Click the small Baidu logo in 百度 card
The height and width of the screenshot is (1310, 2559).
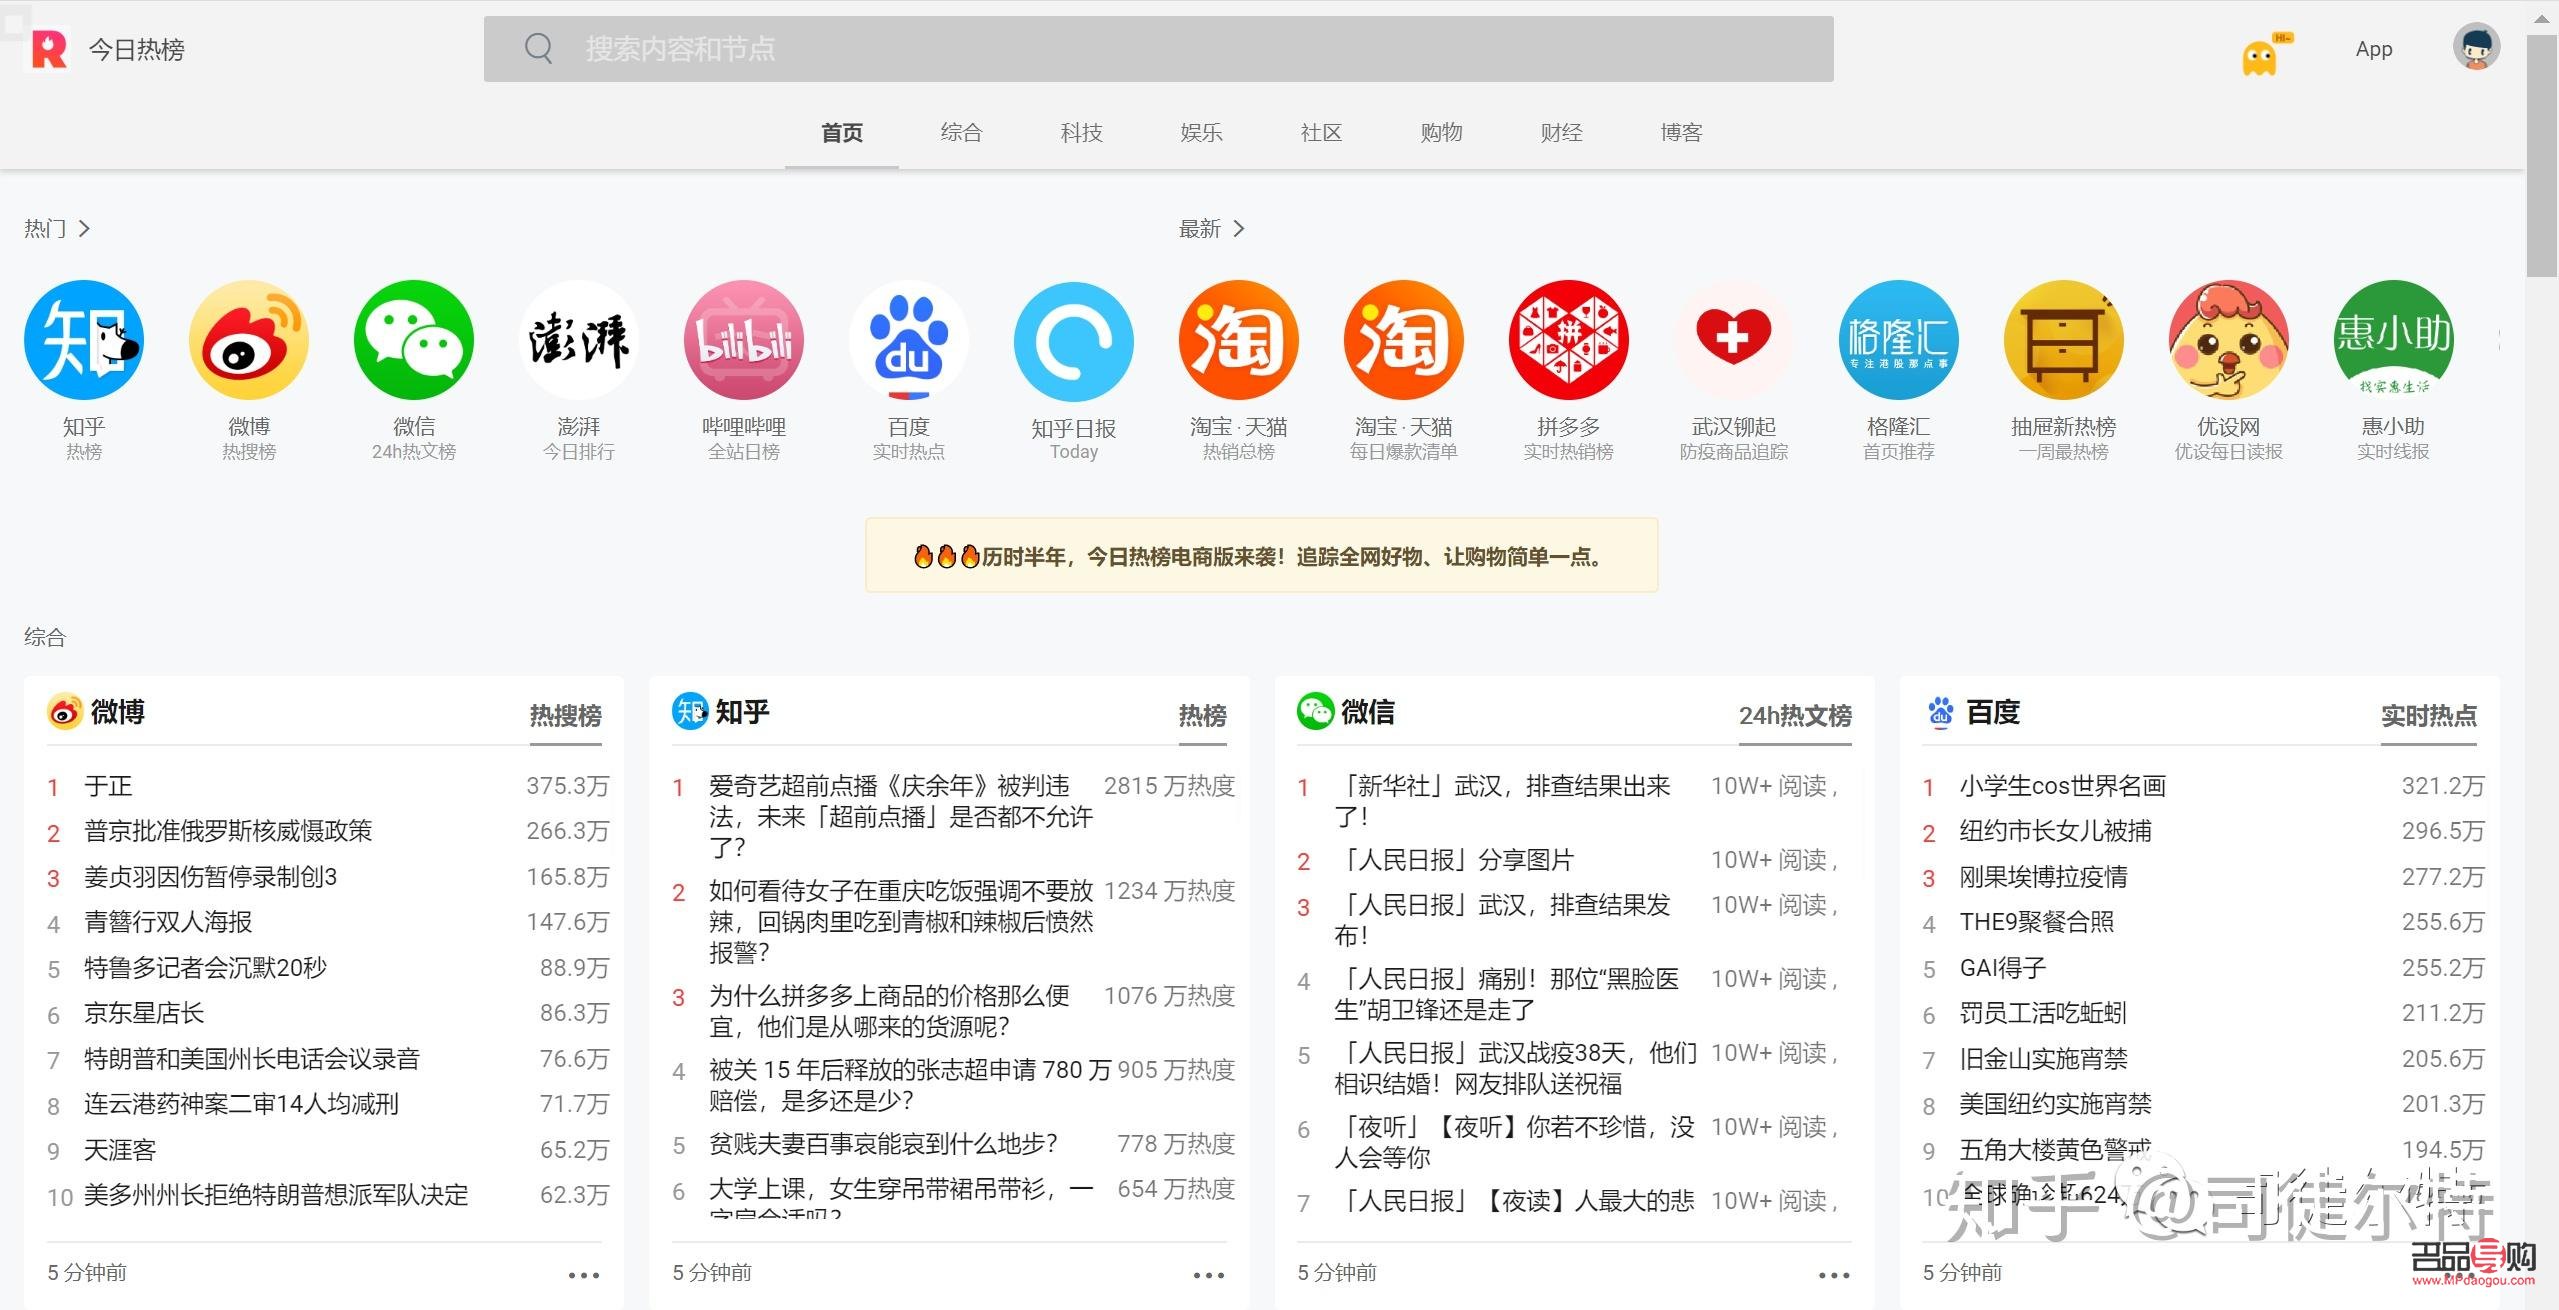(1941, 711)
